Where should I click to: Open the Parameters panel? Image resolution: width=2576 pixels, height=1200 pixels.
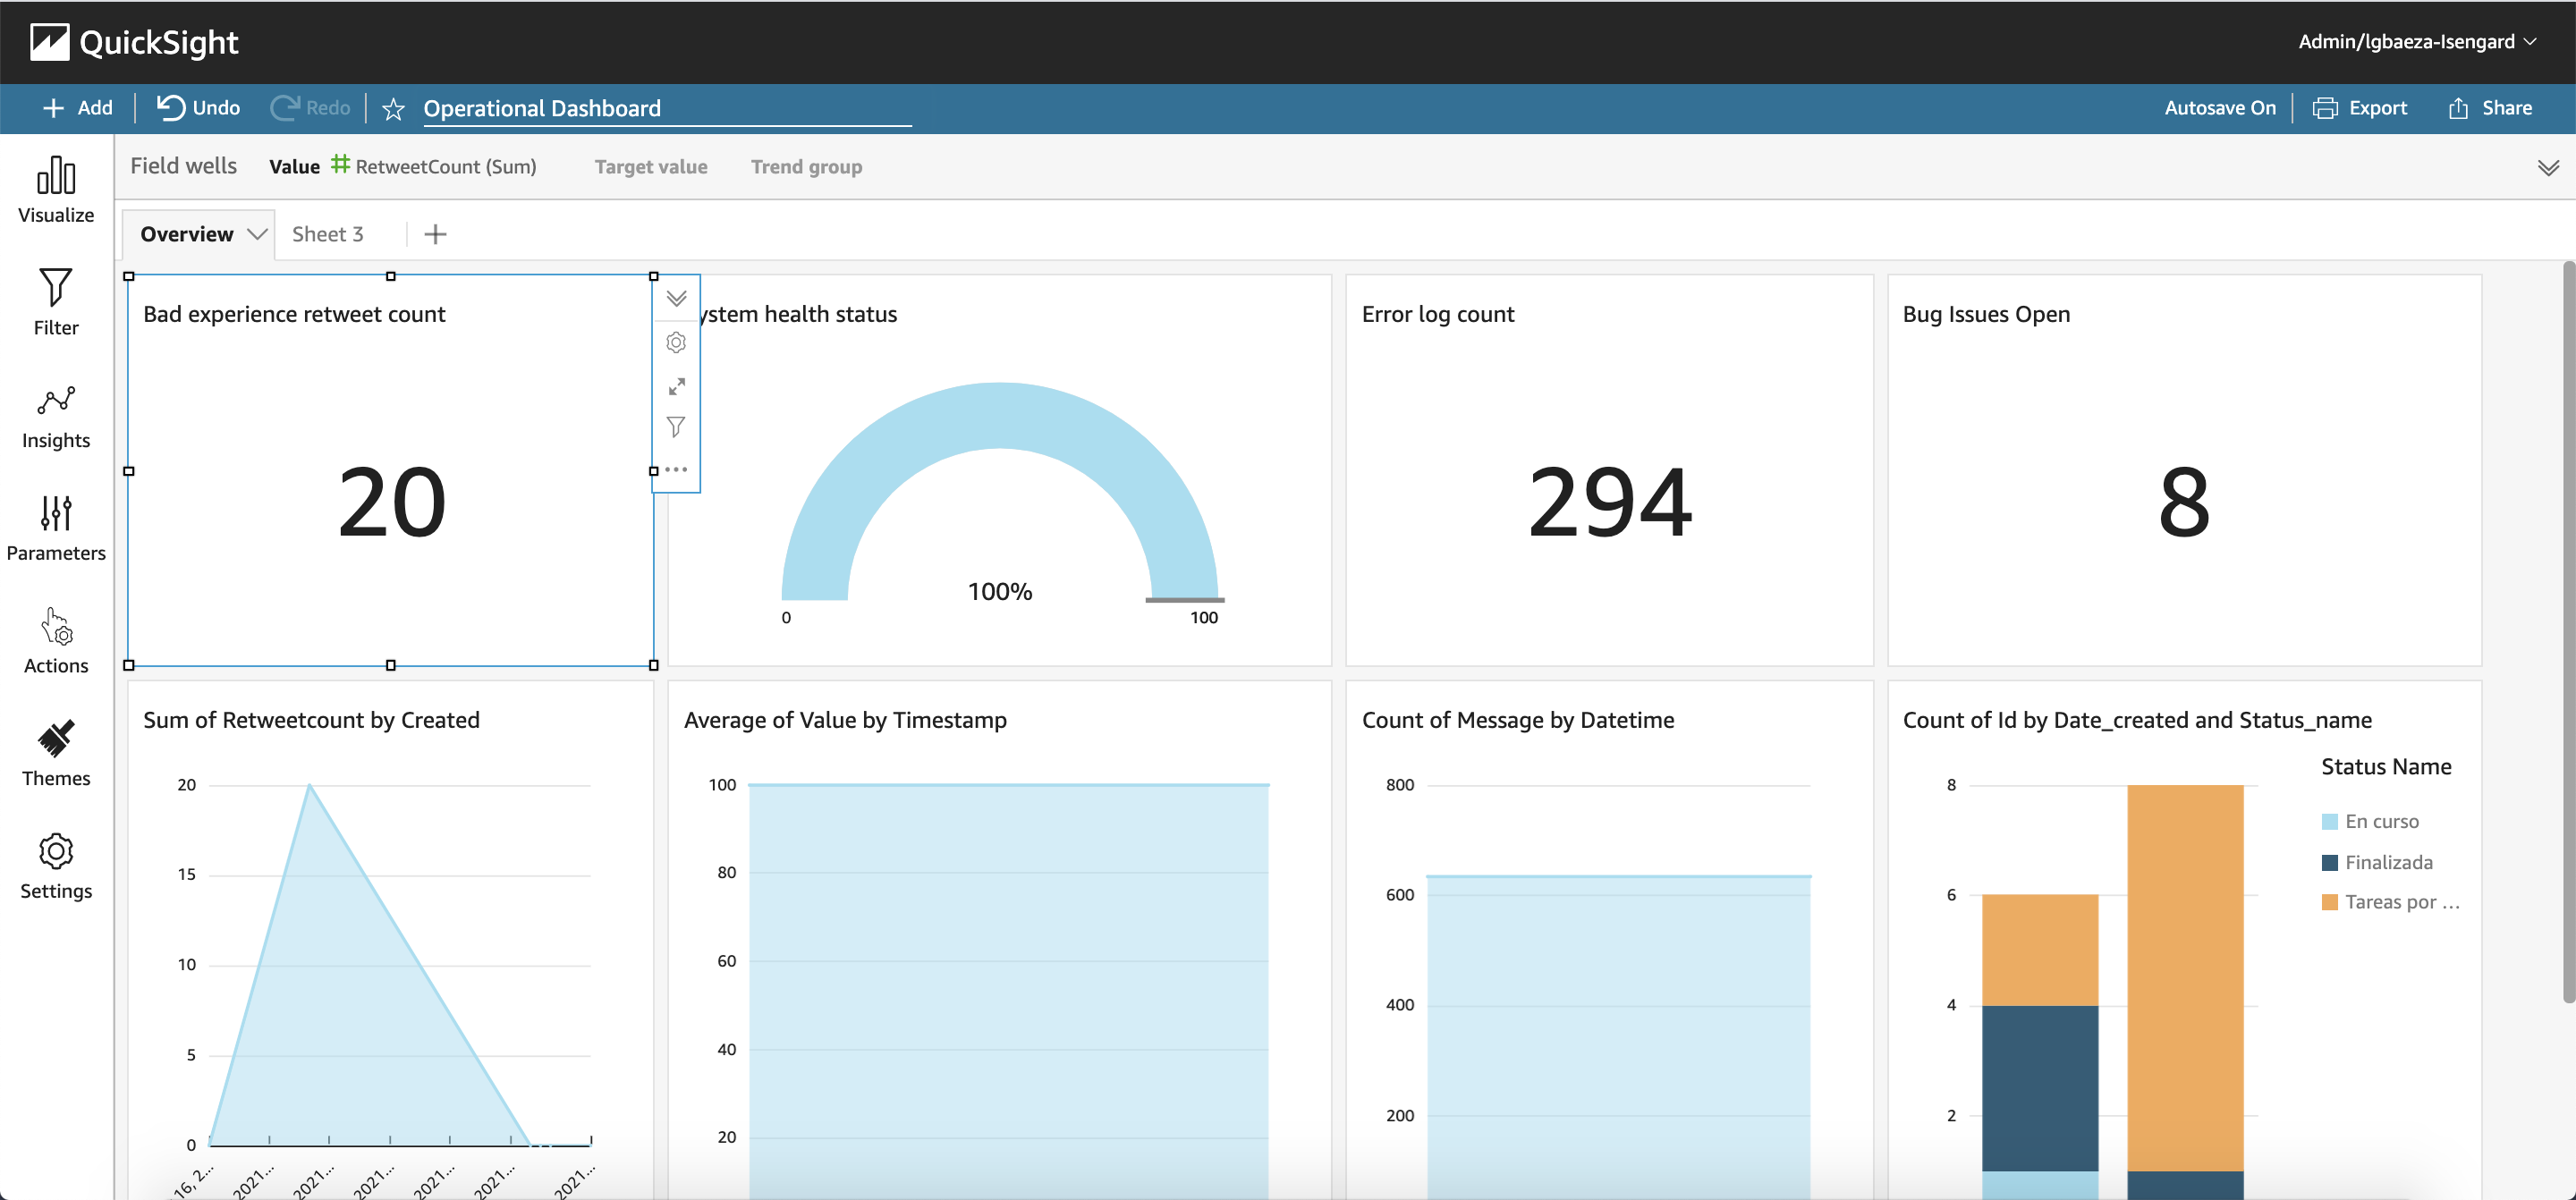[56, 528]
